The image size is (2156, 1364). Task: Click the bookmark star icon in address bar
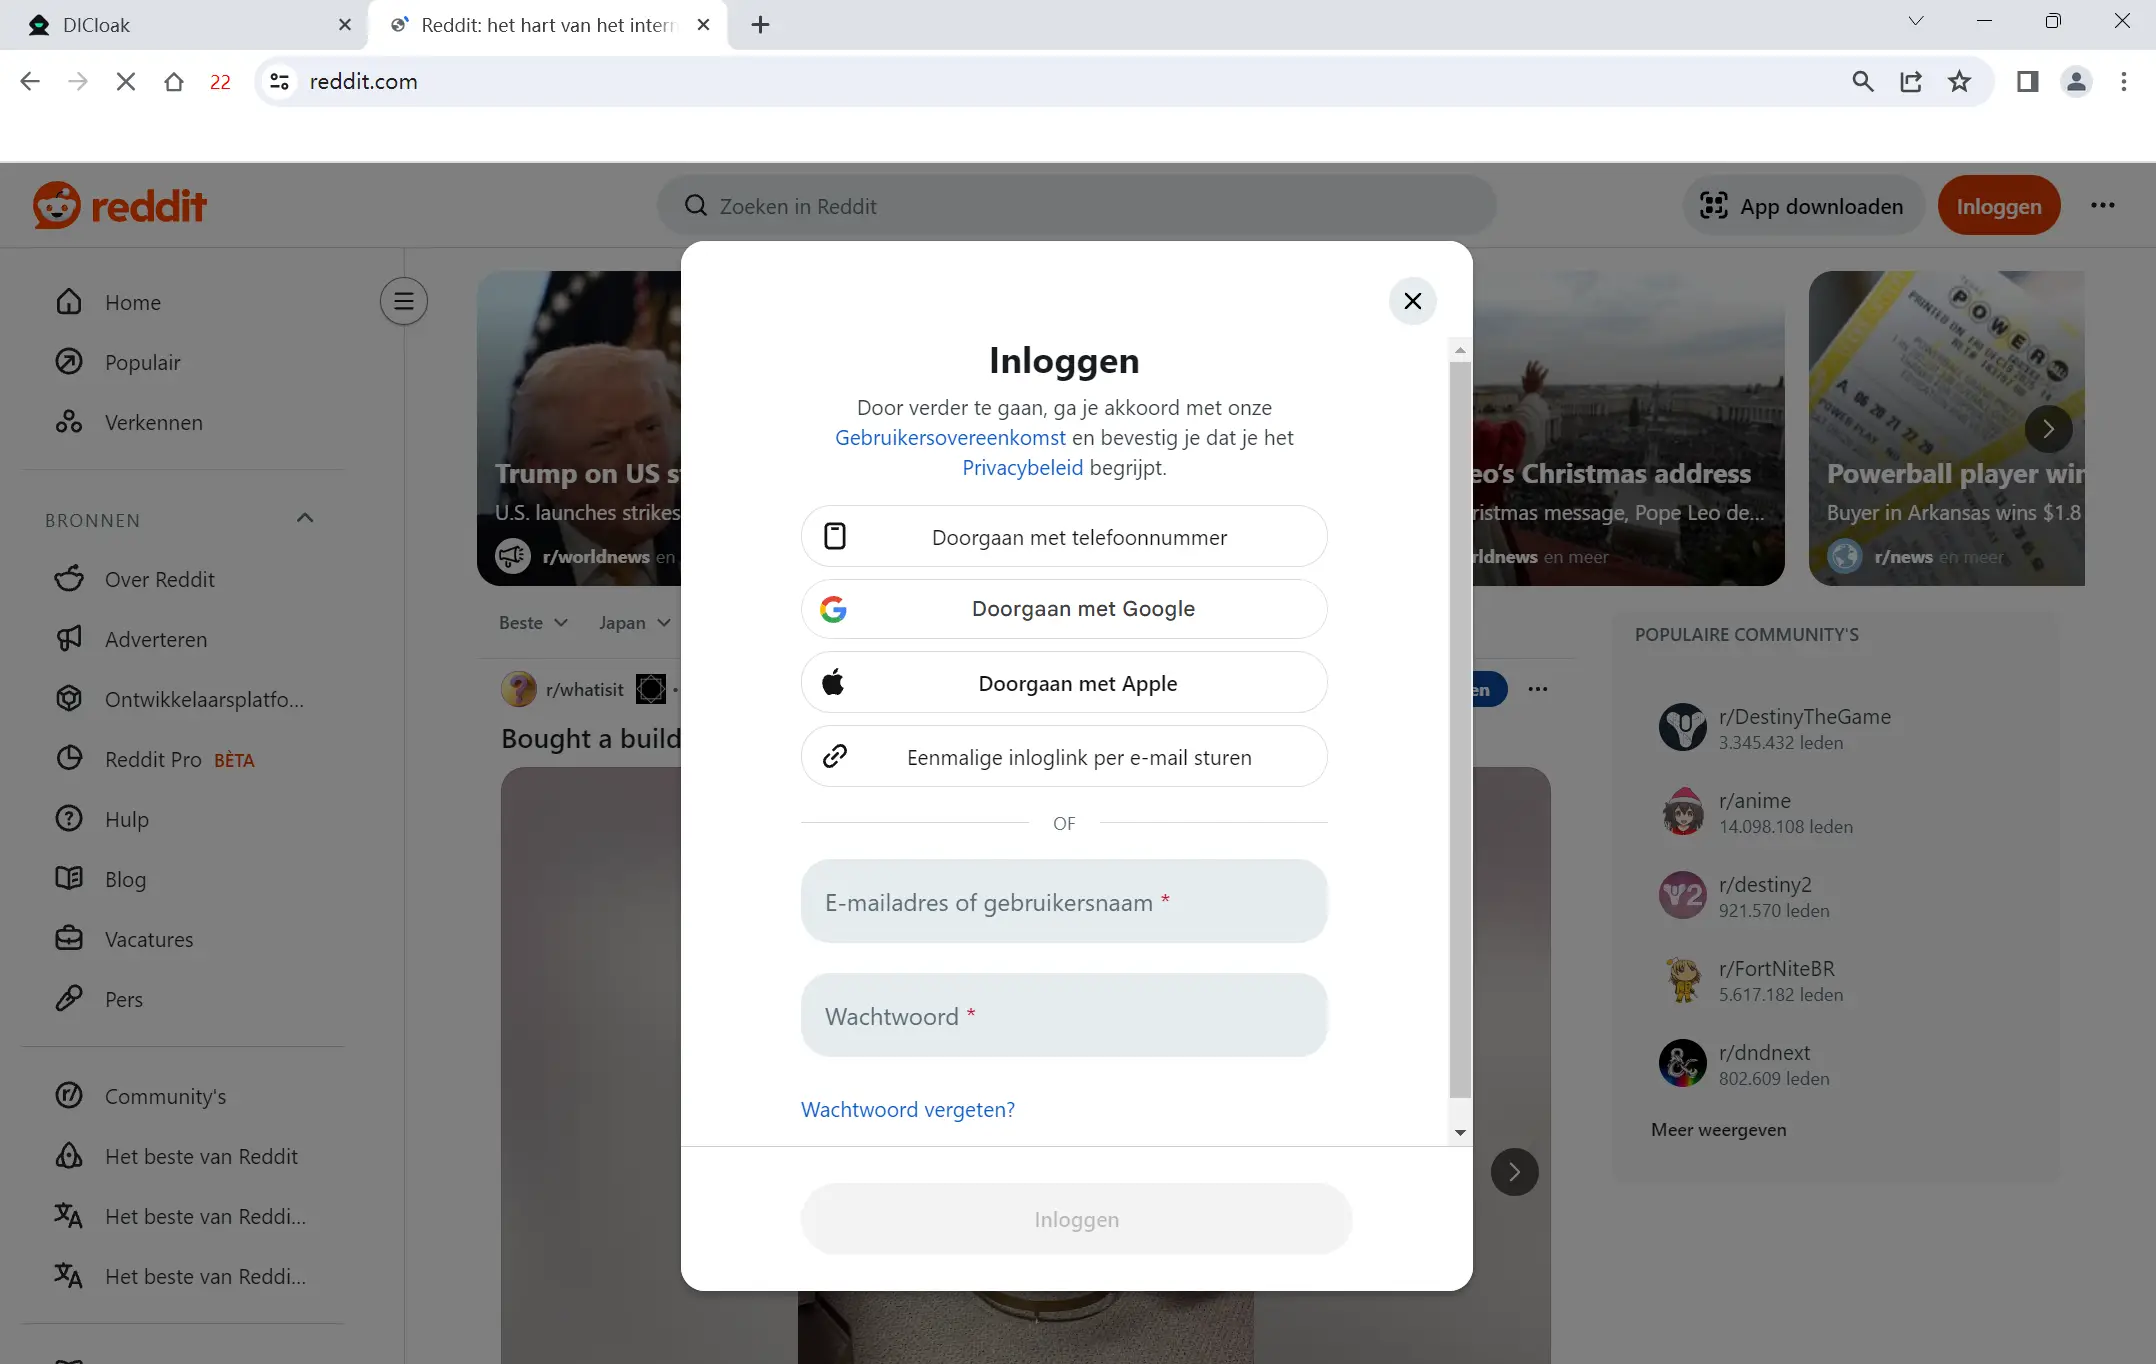point(1959,82)
